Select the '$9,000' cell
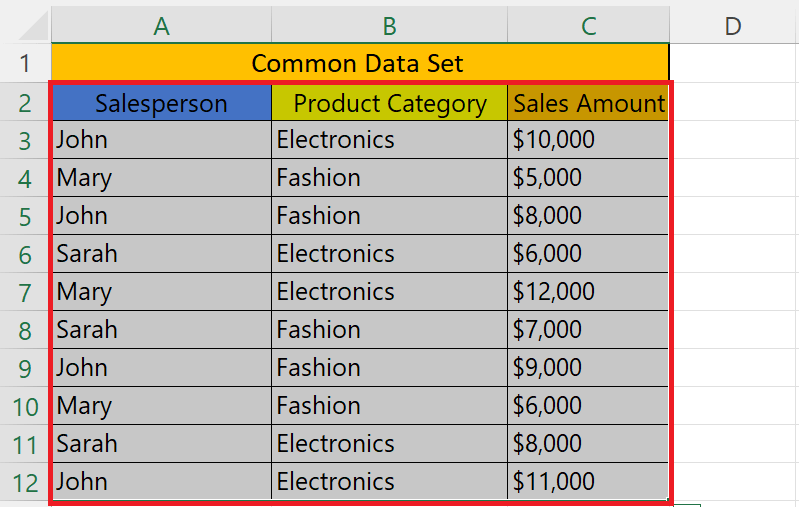Image resolution: width=799 pixels, height=507 pixels. [588, 367]
